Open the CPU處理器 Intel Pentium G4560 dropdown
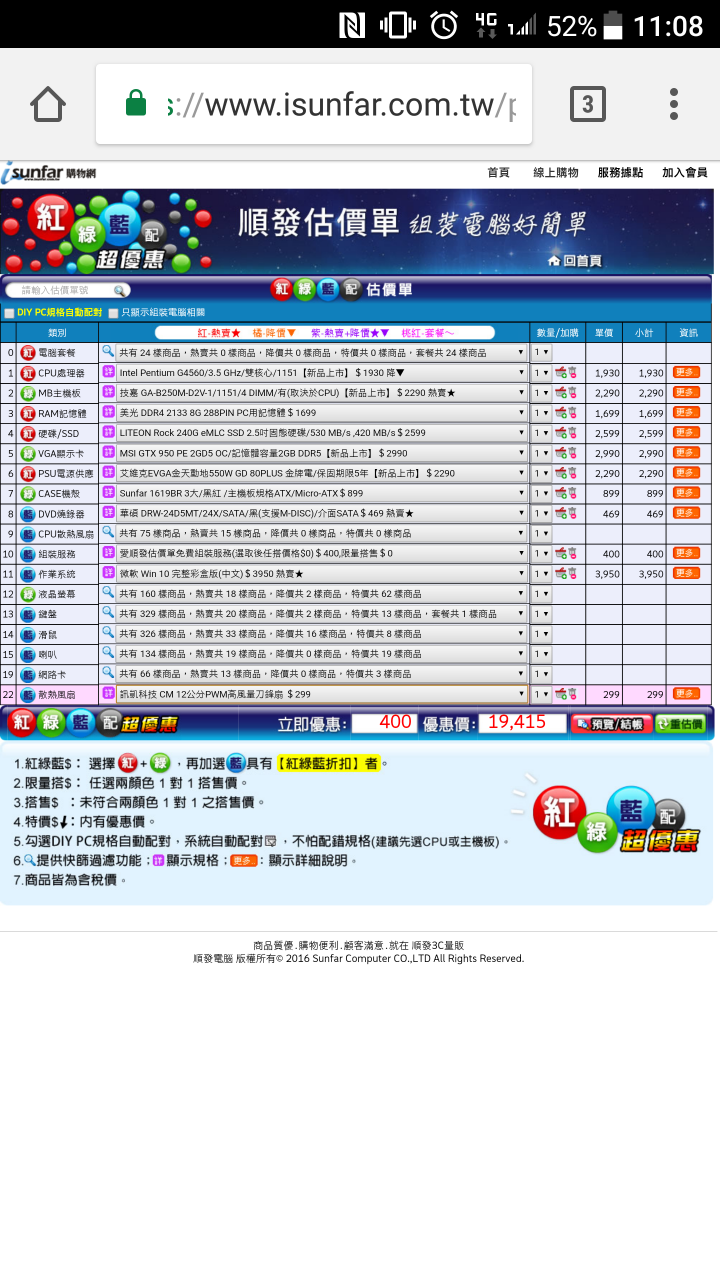This screenshot has height=1280, width=720. tap(322, 373)
